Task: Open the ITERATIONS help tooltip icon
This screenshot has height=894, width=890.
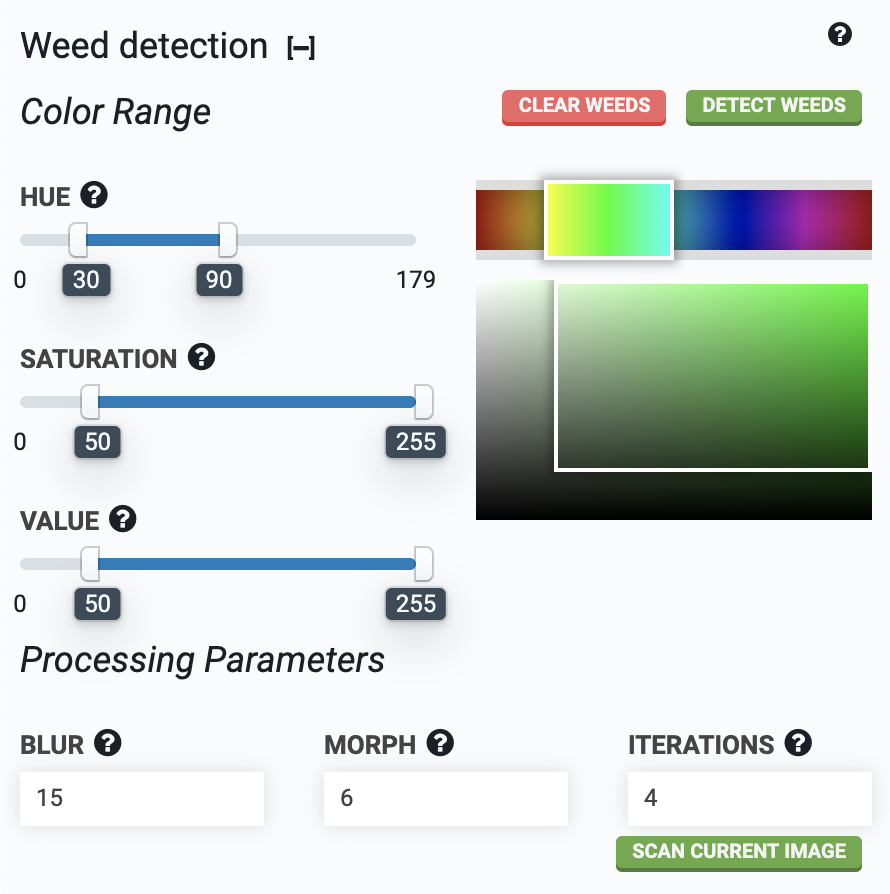Action: pyautogui.click(x=798, y=743)
